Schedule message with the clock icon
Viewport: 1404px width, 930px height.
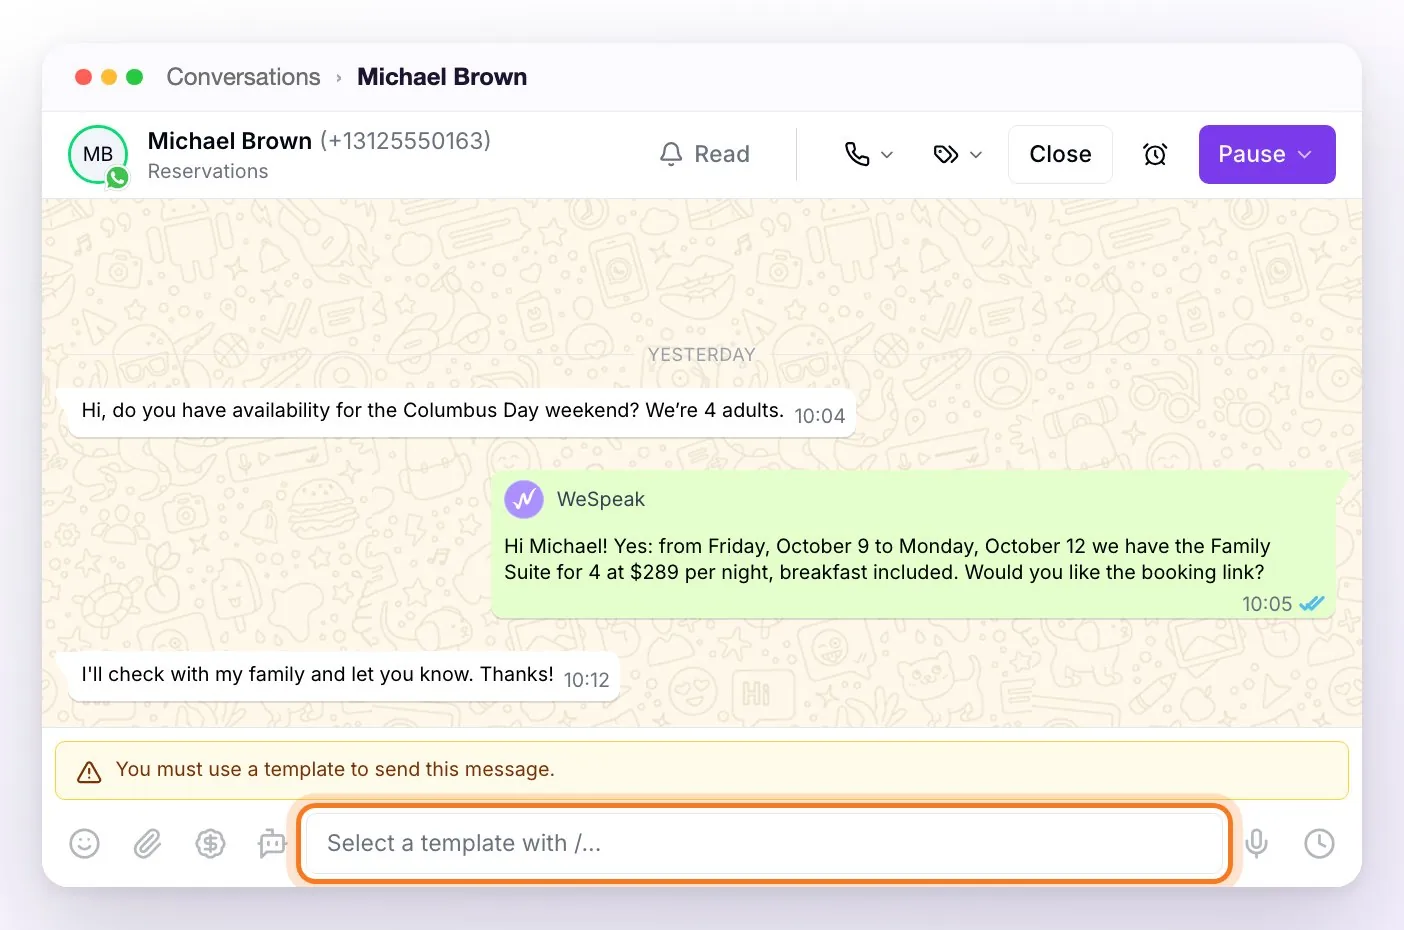coord(1319,844)
